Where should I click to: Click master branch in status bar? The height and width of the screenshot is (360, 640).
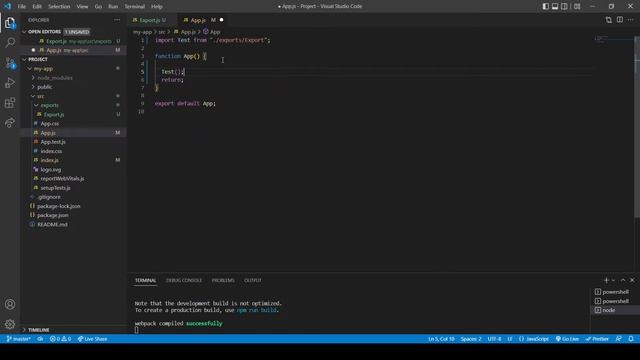coord(18,339)
